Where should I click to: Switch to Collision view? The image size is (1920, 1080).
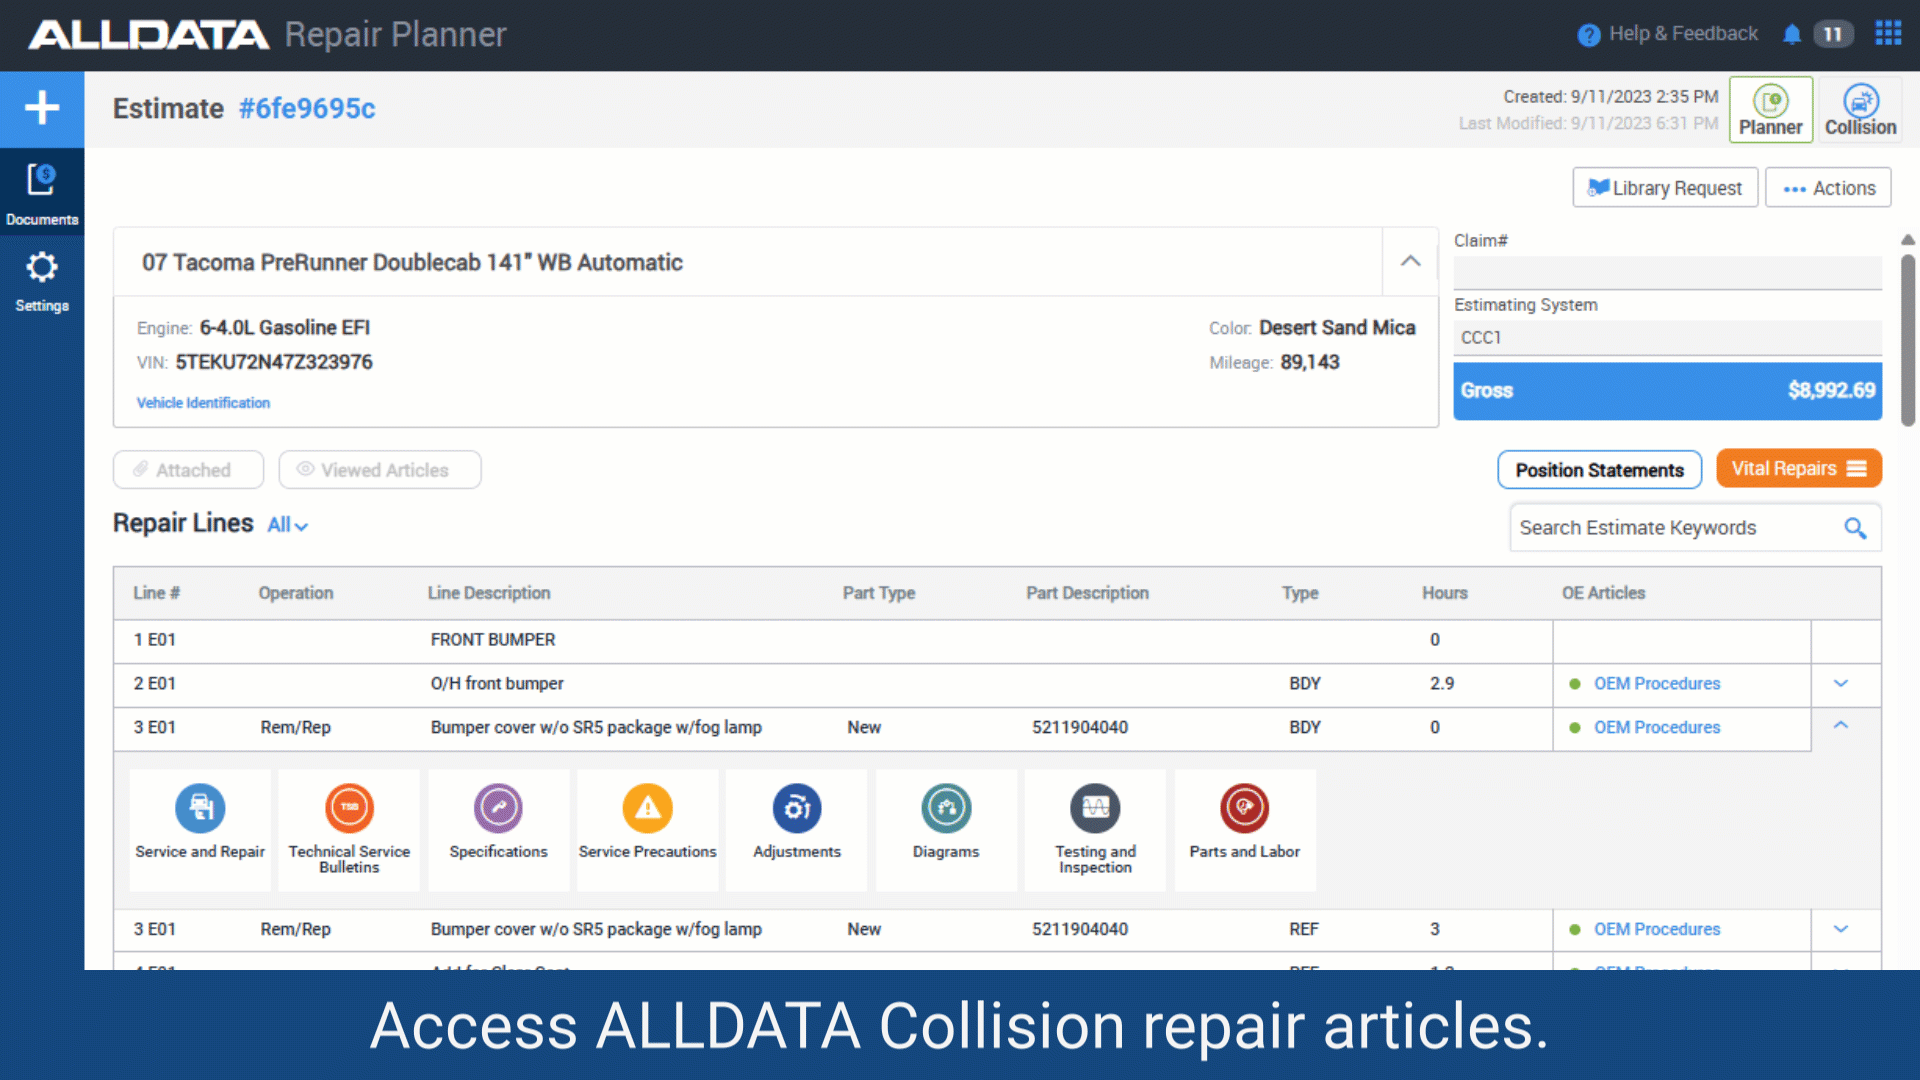tap(1860, 110)
